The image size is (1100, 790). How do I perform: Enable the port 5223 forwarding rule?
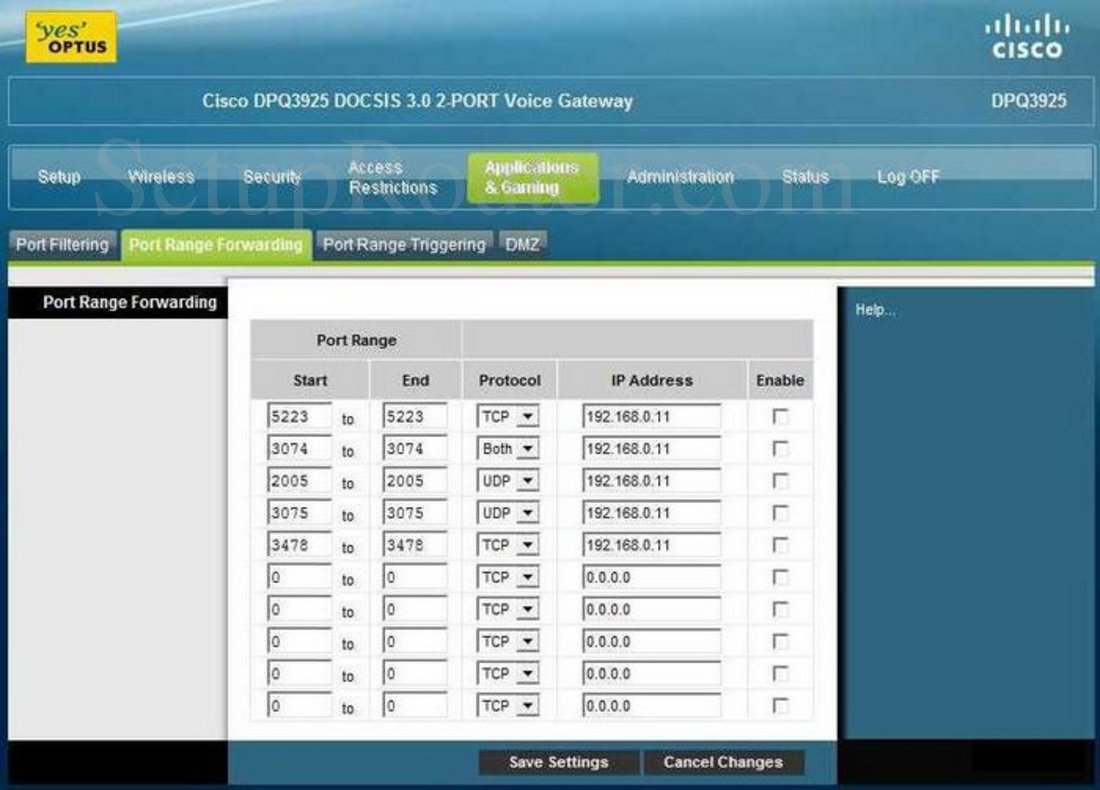779,416
